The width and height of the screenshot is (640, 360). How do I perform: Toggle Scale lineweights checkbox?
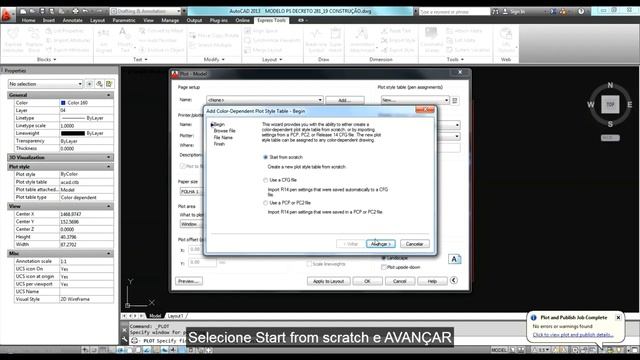[x=309, y=264]
